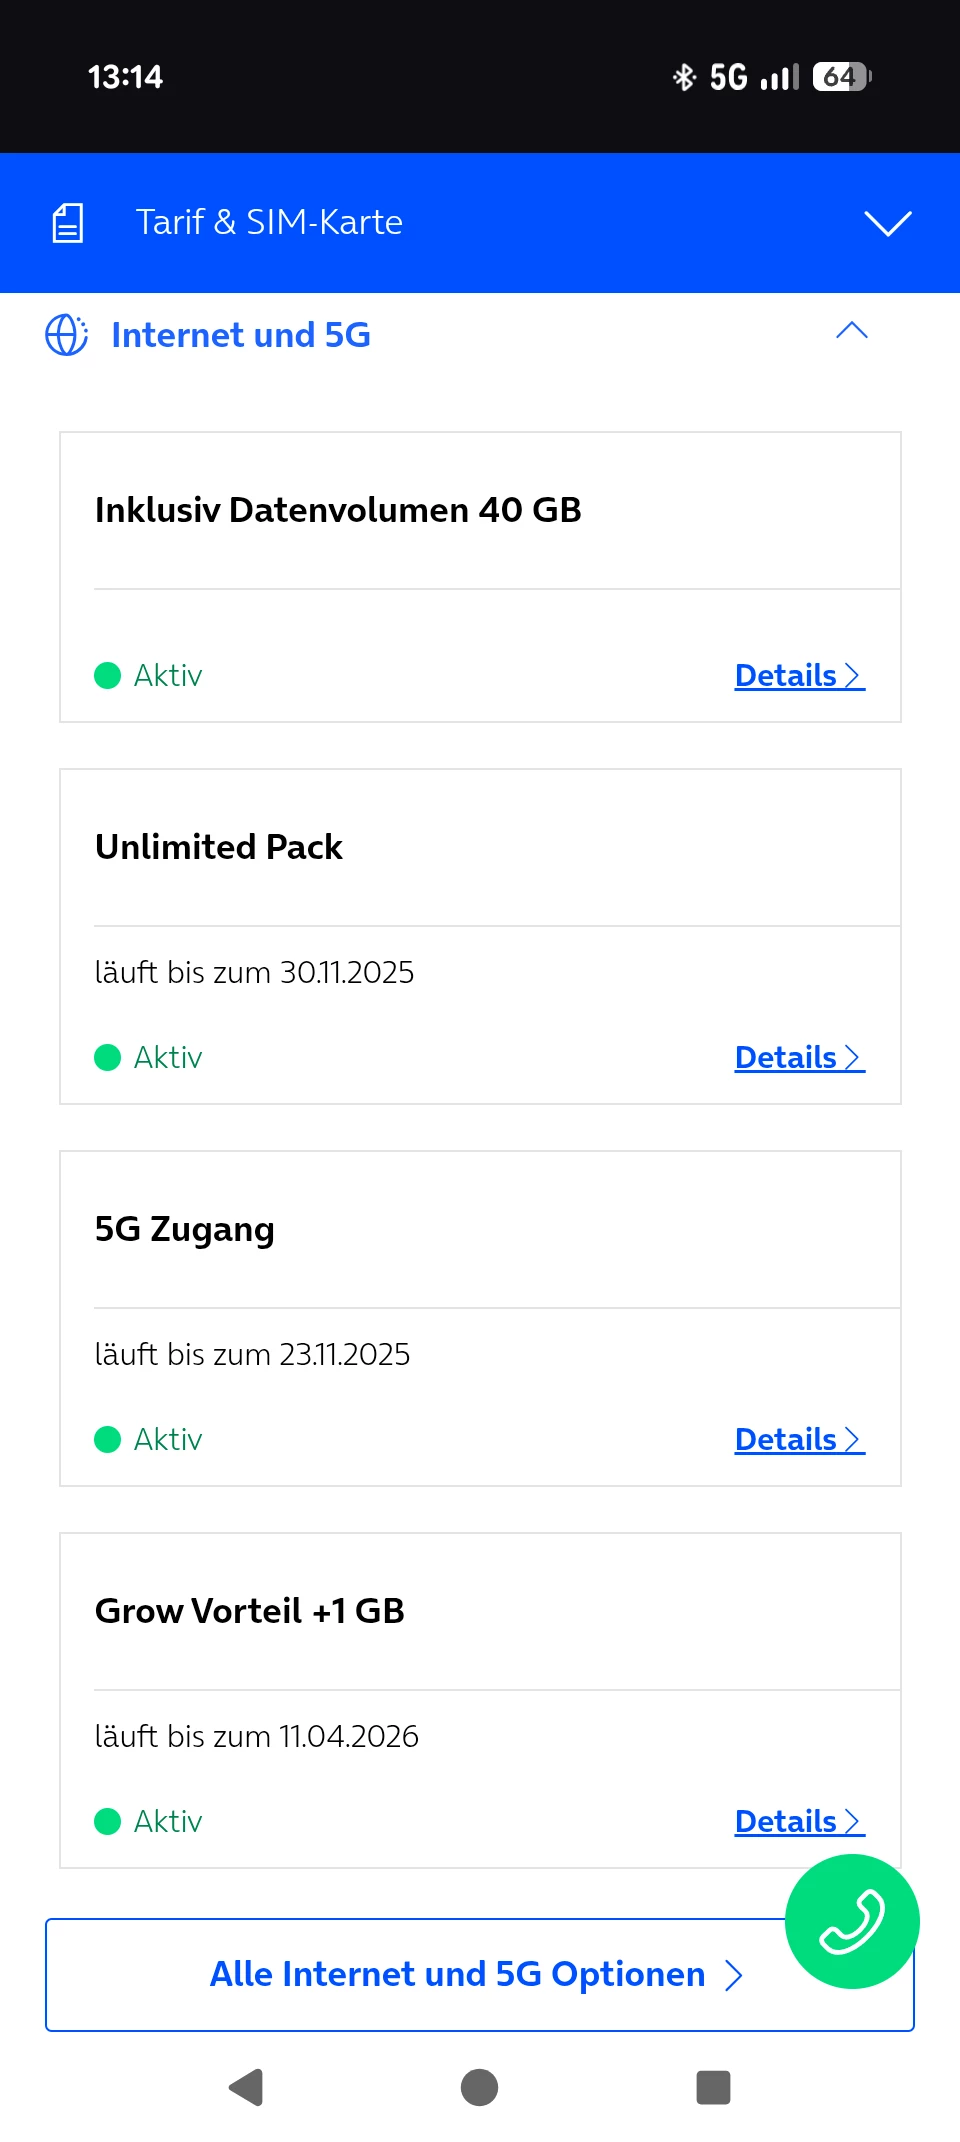
Task: Tap Alle Internet und 5G Optionen button
Action: click(x=458, y=1975)
